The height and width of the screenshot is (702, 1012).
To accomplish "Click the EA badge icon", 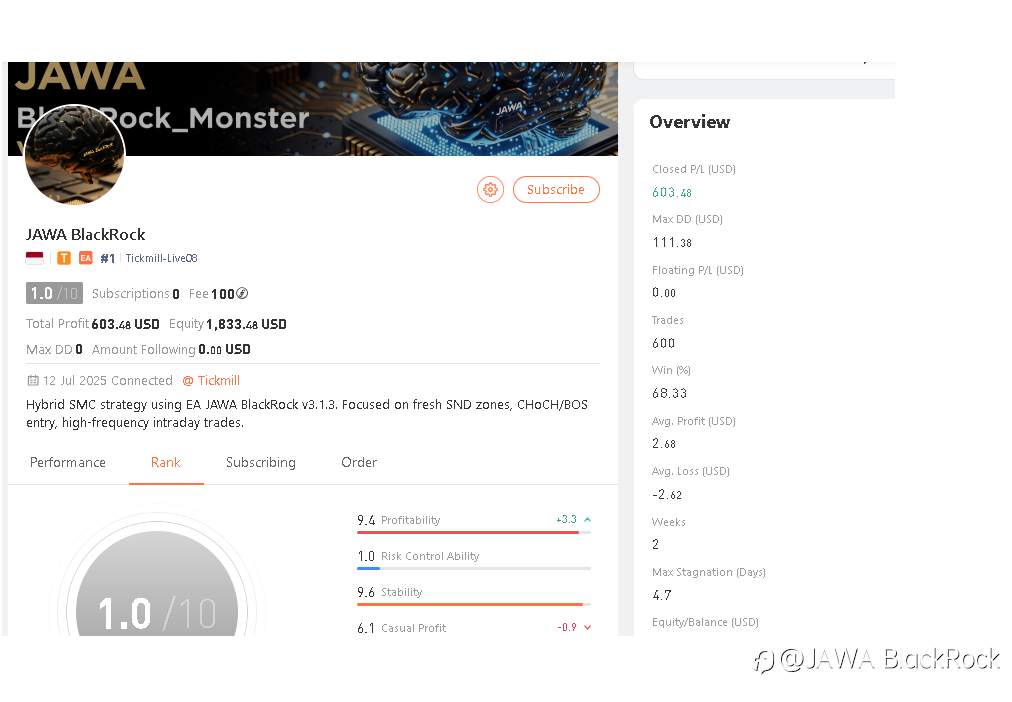I will coord(86,258).
